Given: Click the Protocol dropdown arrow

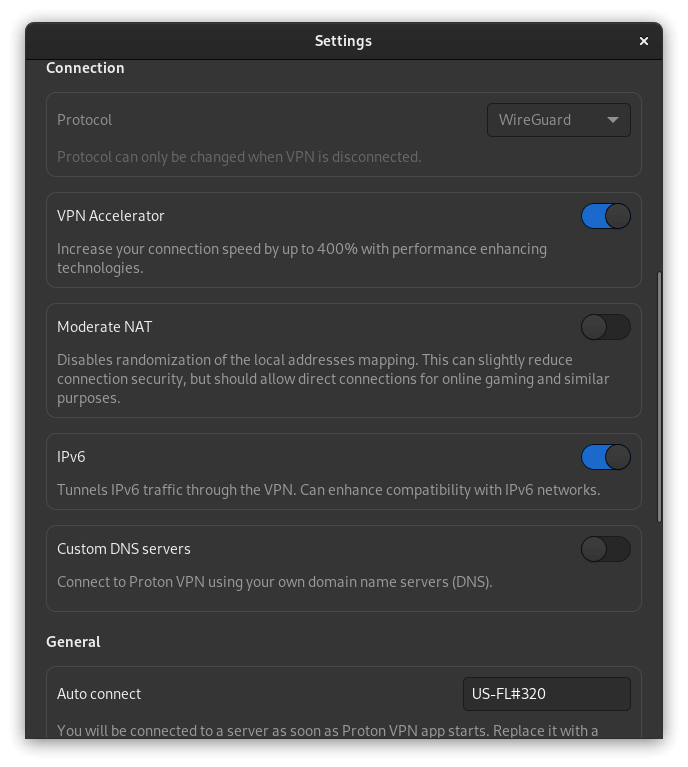Looking at the screenshot, I should [x=612, y=120].
